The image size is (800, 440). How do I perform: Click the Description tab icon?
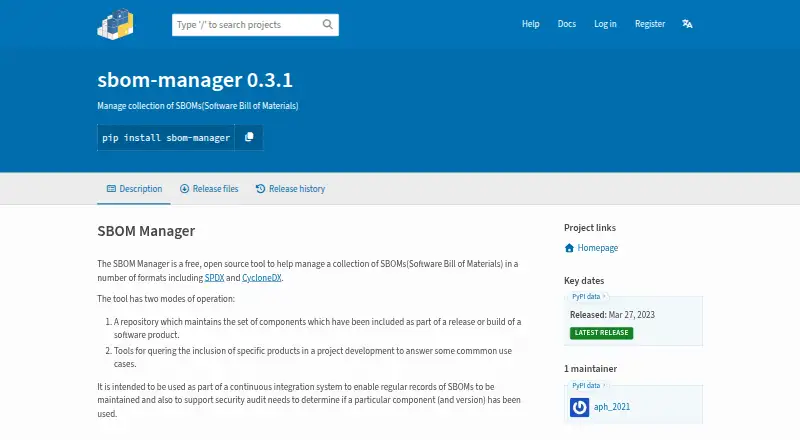point(111,189)
